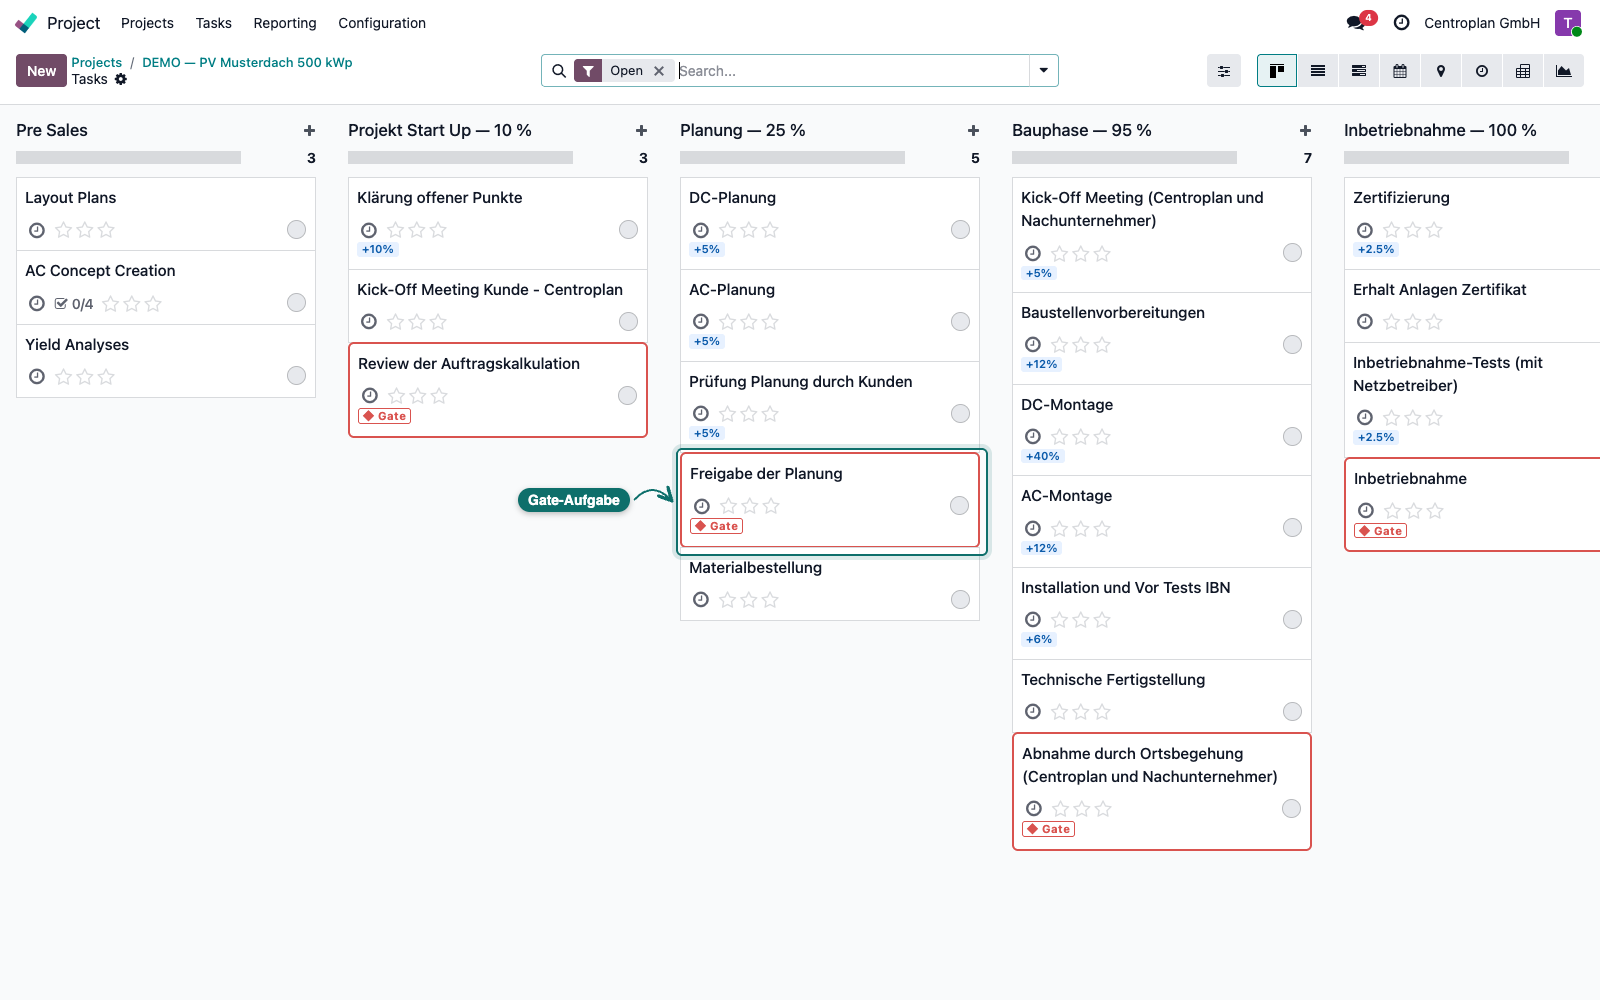Screen dimensions: 1600x1000
Task: Click the Pre Sales progress bar
Action: pos(128,158)
